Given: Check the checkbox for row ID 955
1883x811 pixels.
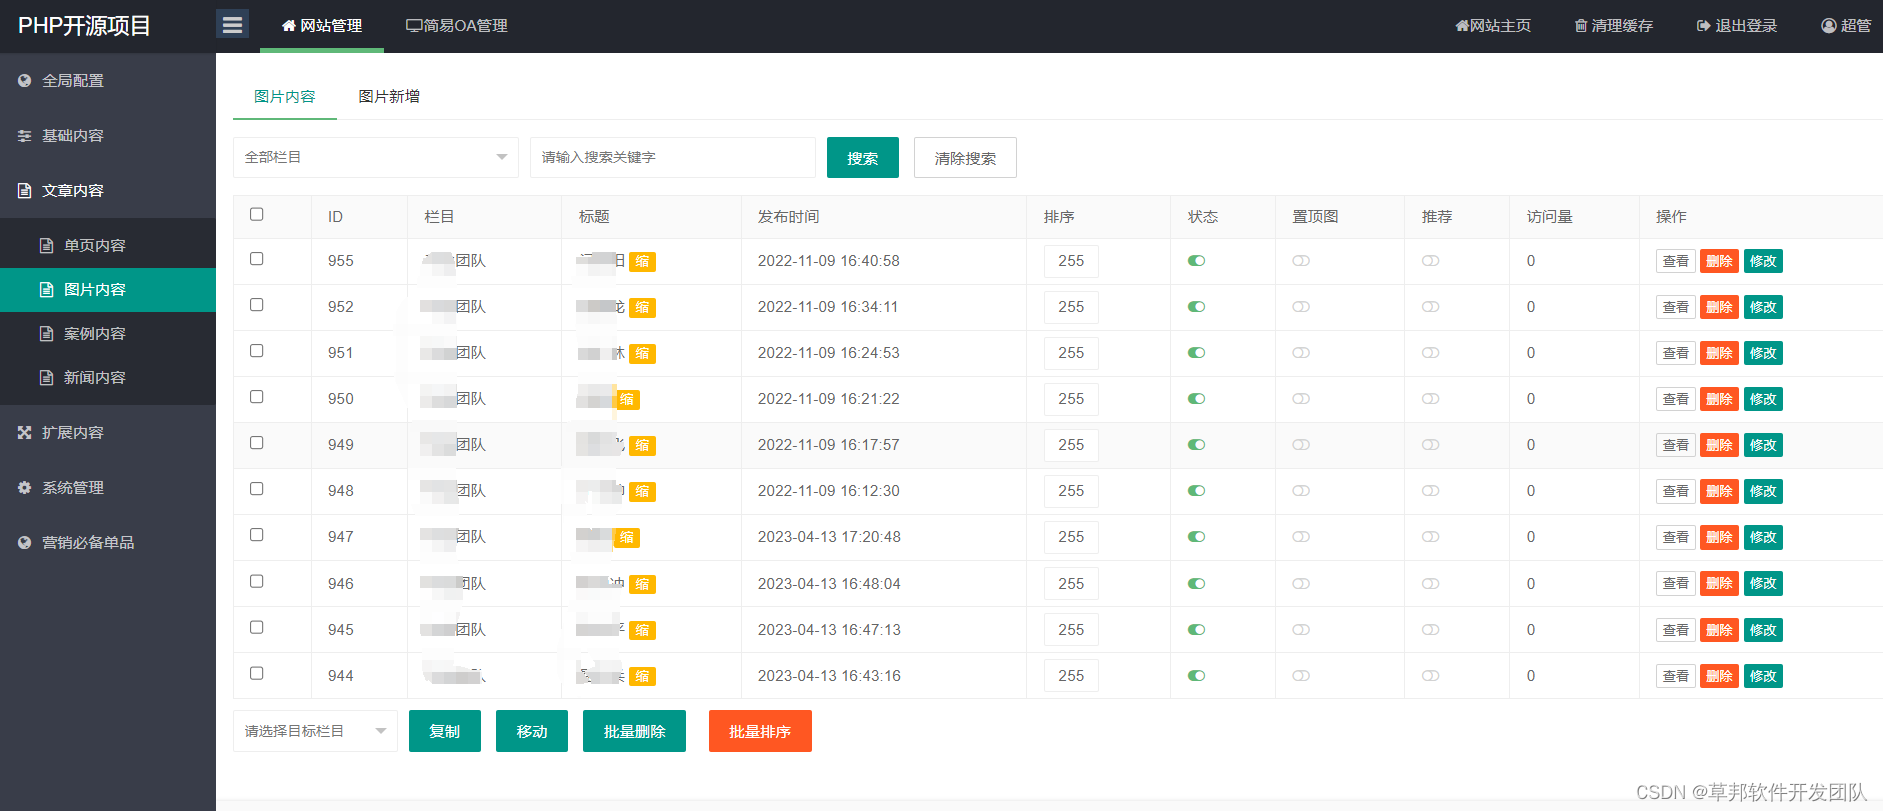Looking at the screenshot, I should coord(257,259).
